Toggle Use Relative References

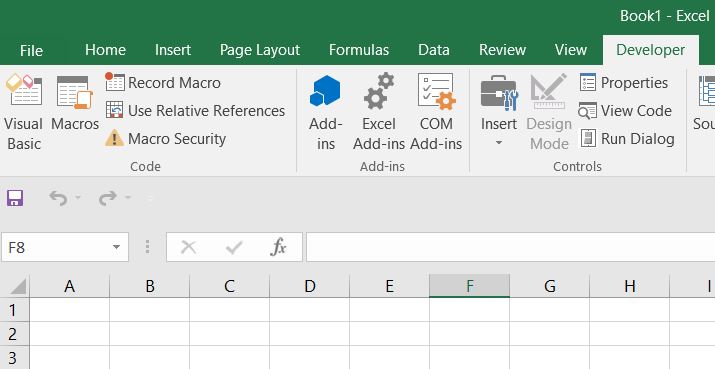click(x=195, y=110)
